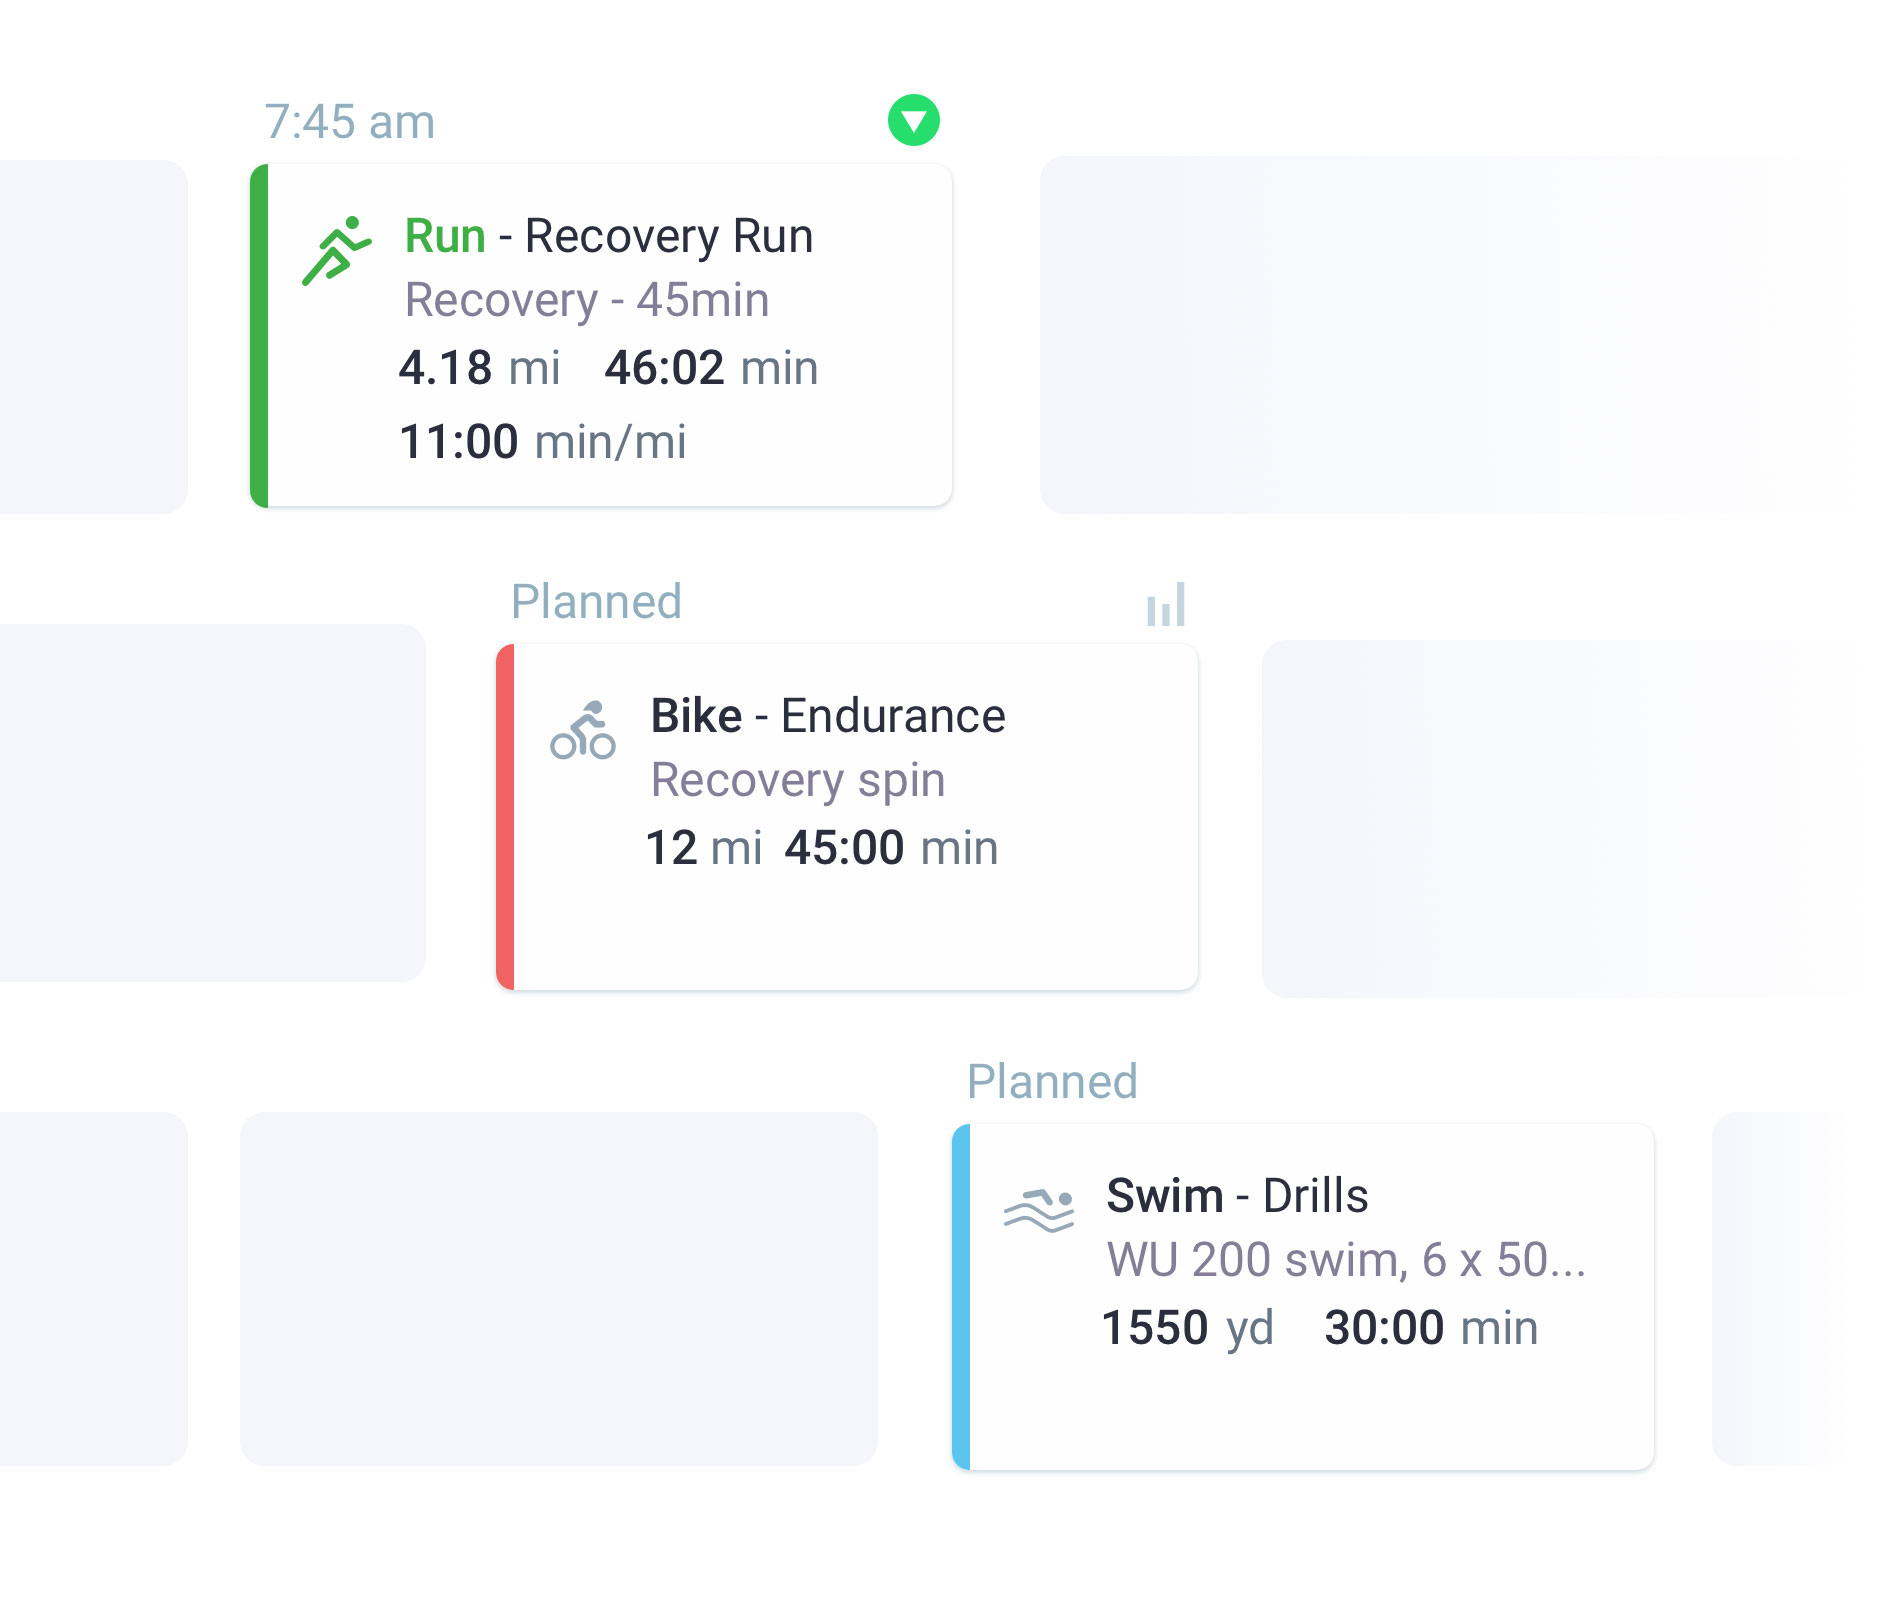
Task: Click the cyclist icon on Bike card
Action: (x=583, y=730)
